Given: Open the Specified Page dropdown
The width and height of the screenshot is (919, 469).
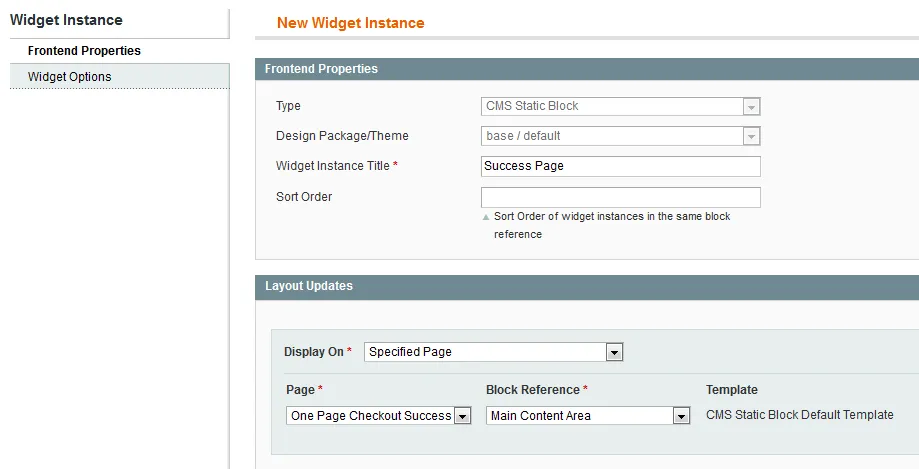Looking at the screenshot, I should (x=485, y=352).
